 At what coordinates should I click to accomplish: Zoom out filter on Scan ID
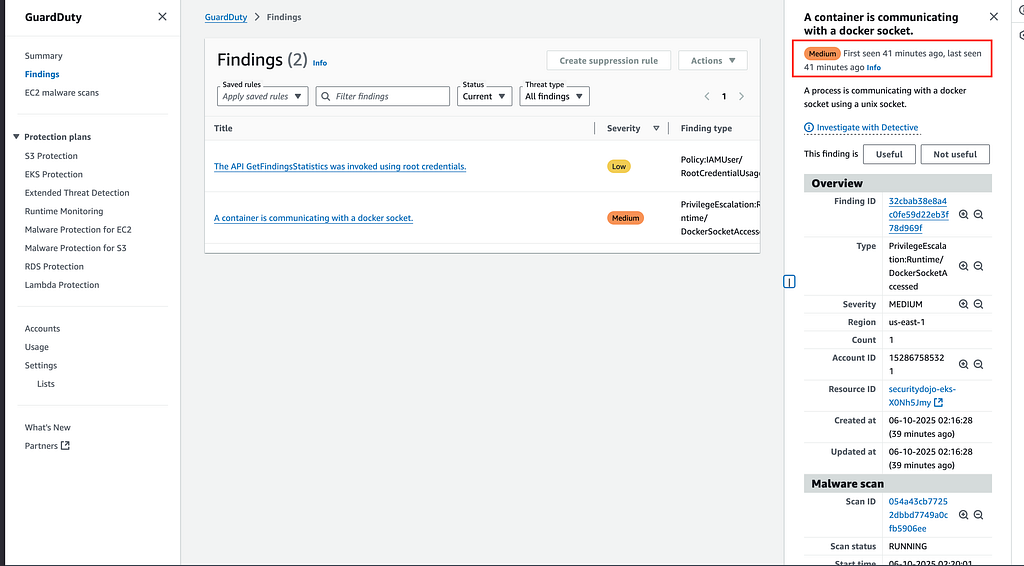978,515
